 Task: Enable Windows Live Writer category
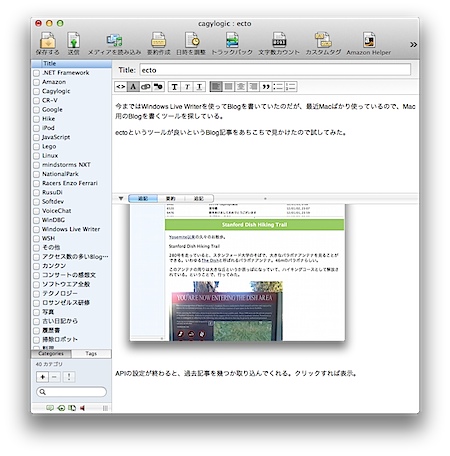point(37,229)
